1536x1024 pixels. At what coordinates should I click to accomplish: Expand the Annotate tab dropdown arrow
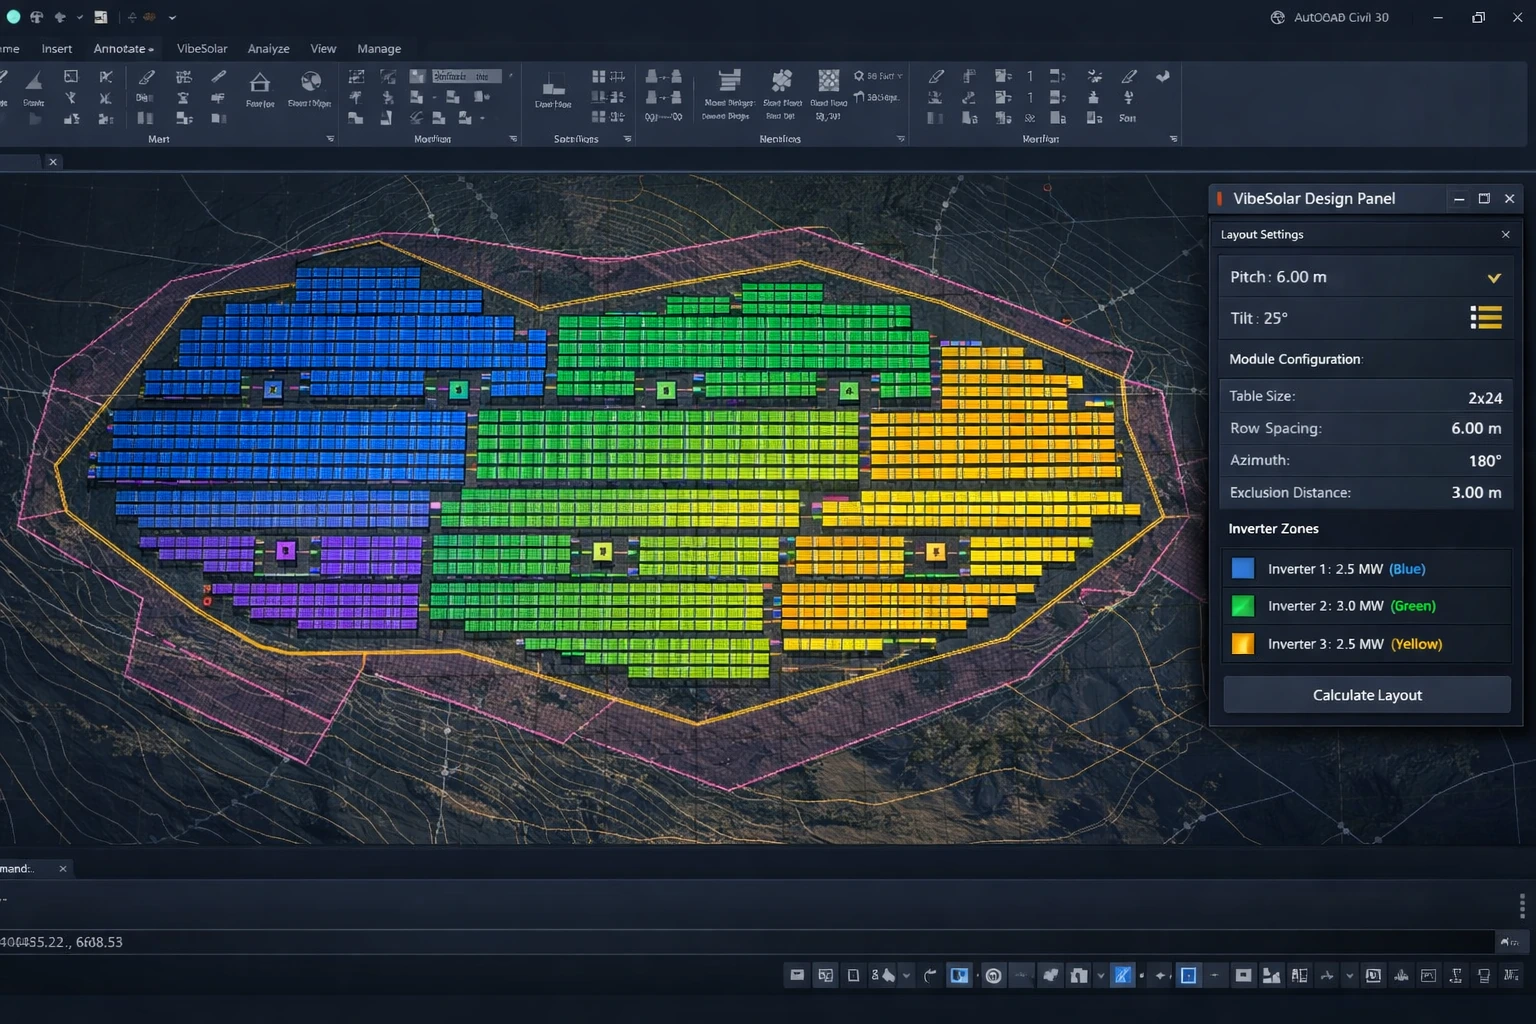pos(151,50)
